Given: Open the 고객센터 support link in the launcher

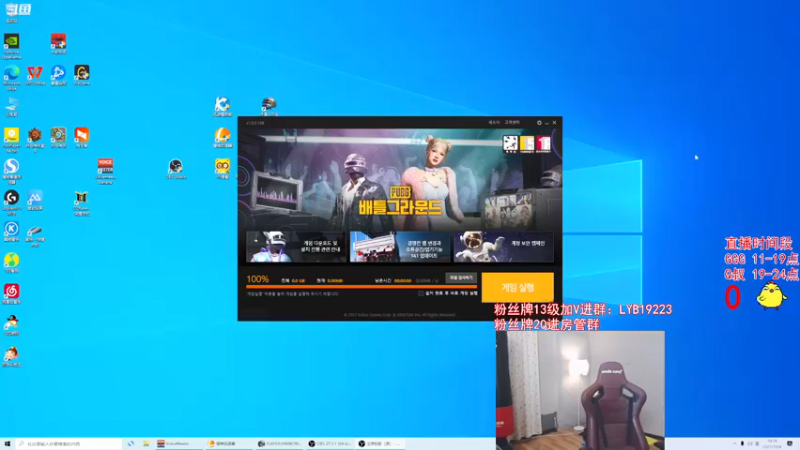Looking at the screenshot, I should point(512,122).
